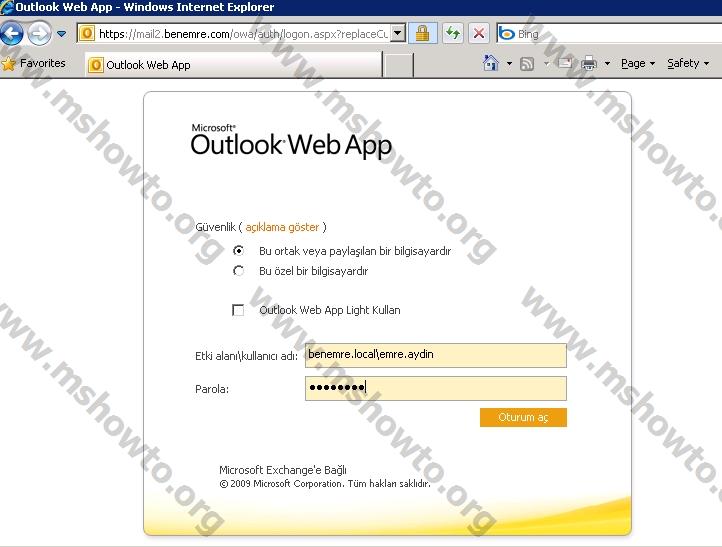This screenshot has height=547, width=722.
Task: Click the browser Forward arrow button
Action: (x=40, y=34)
